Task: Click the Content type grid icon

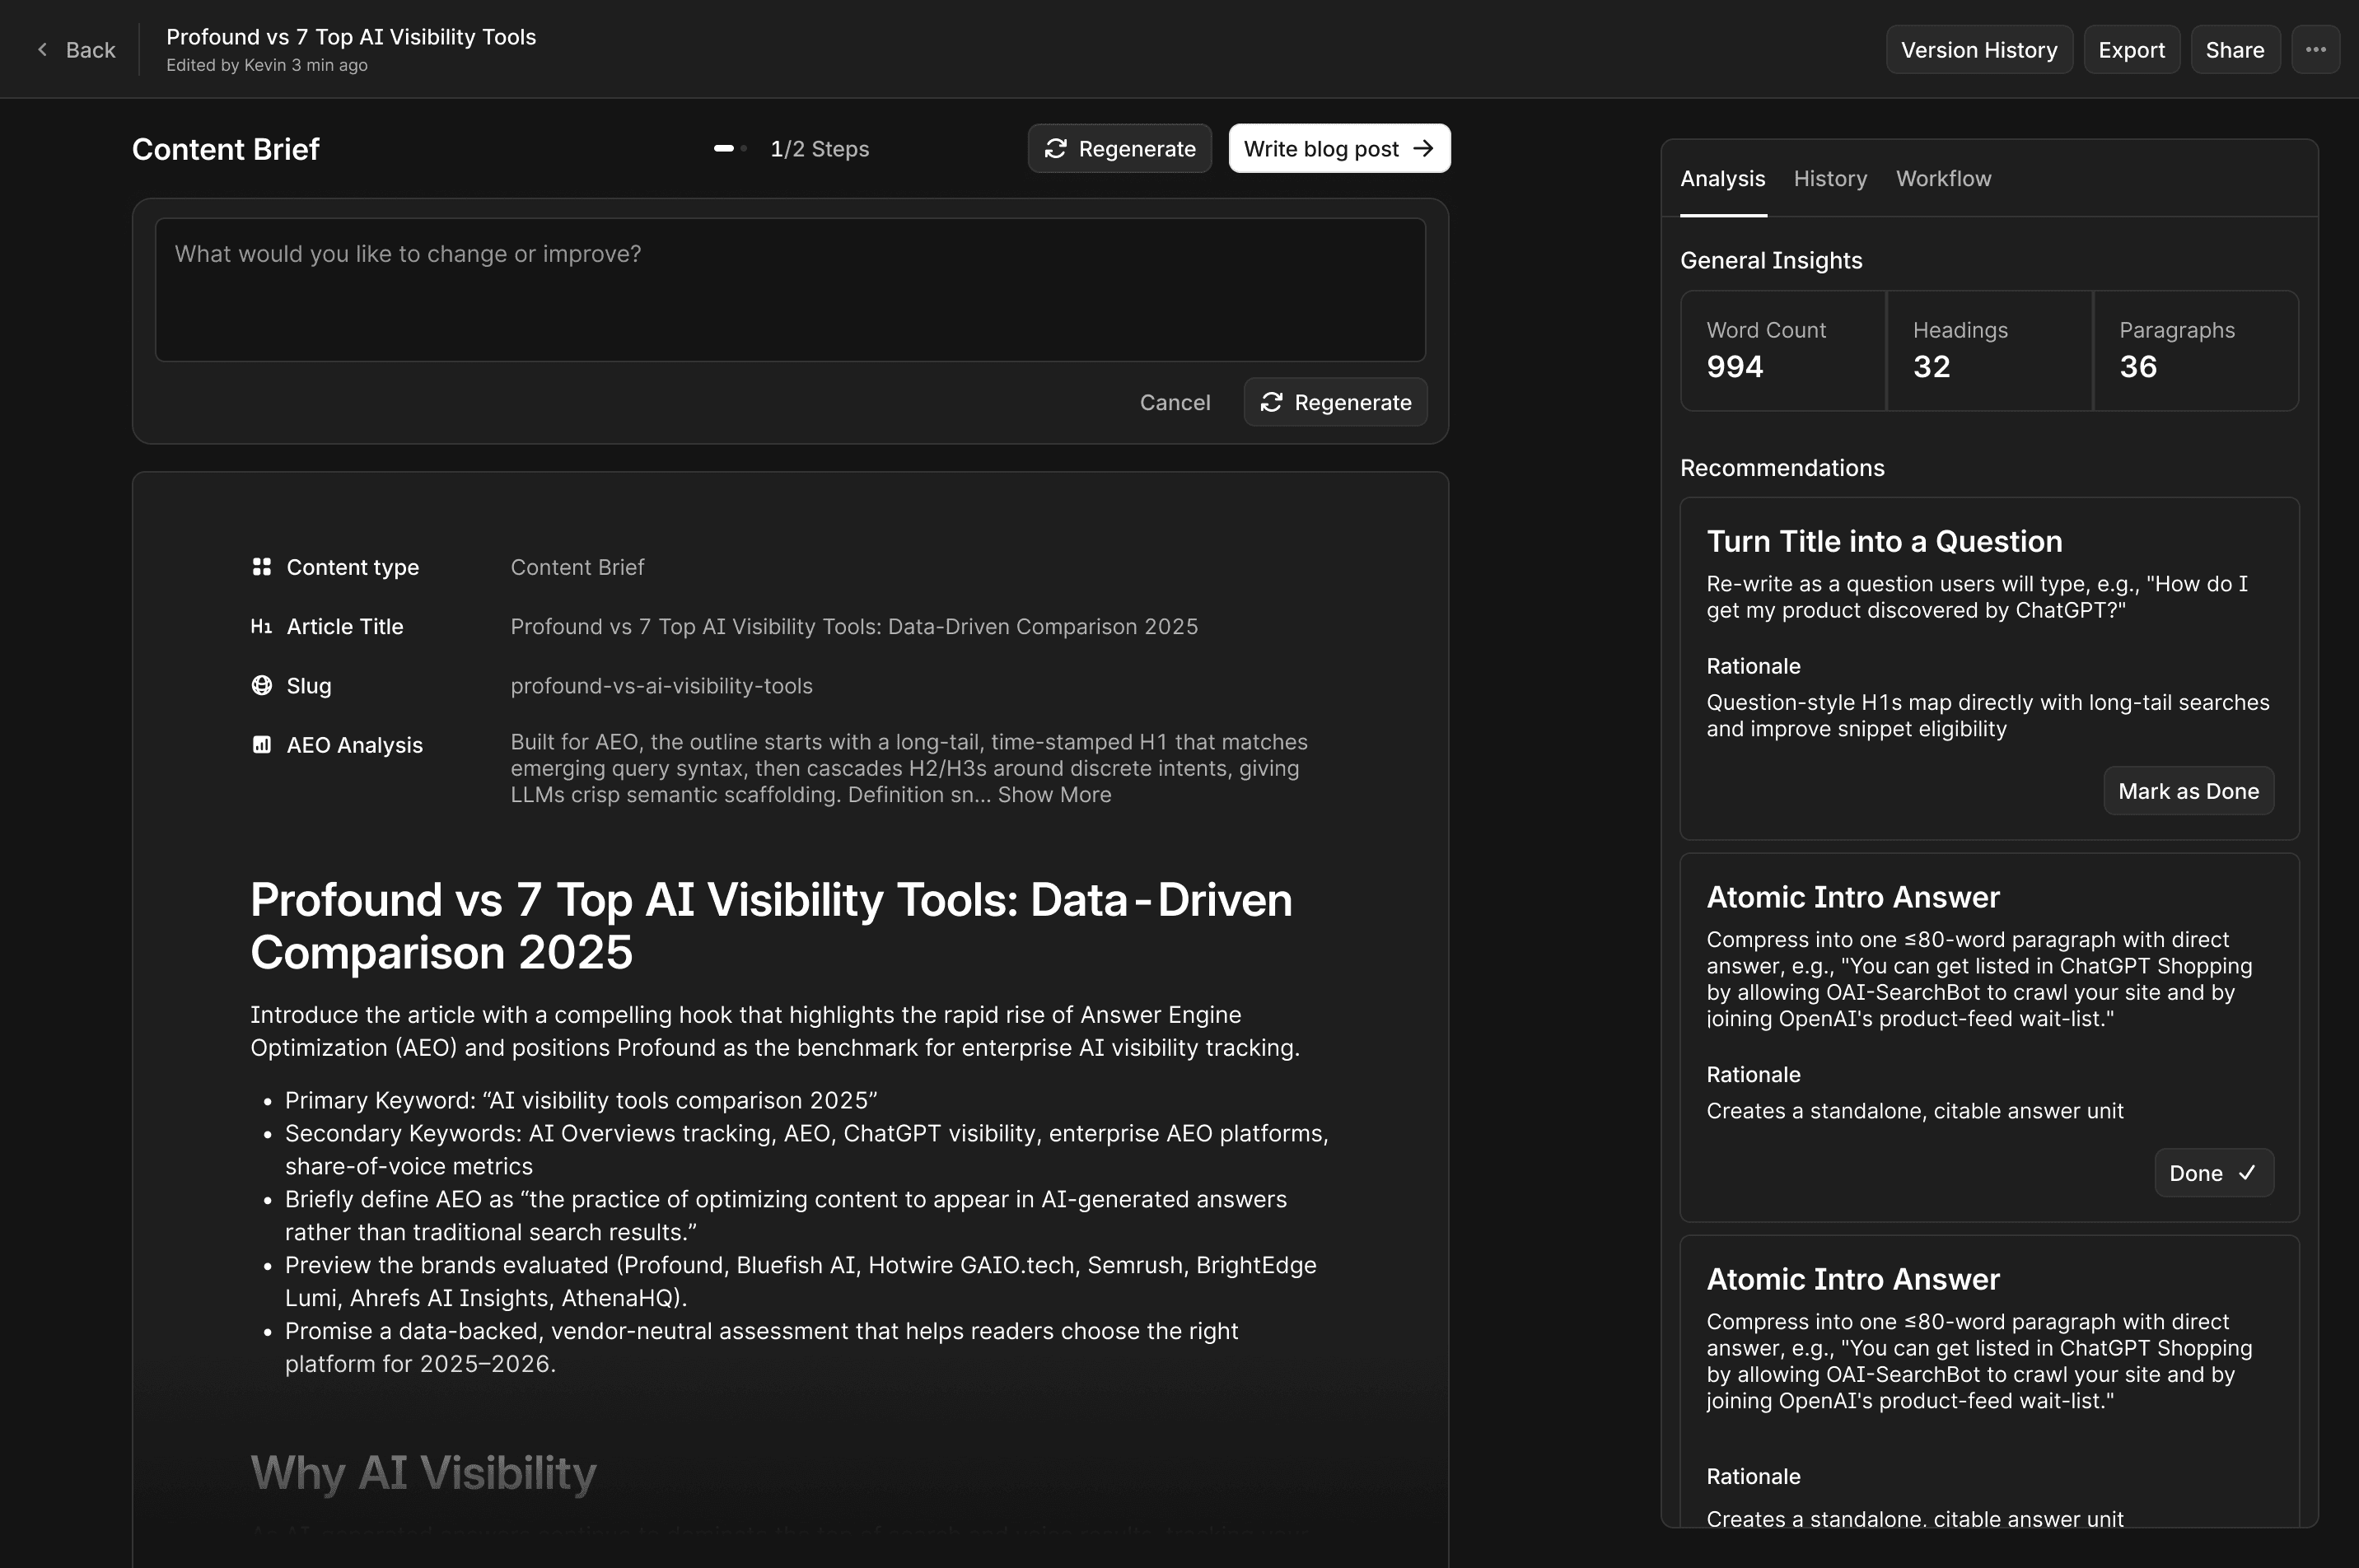Action: [261, 567]
